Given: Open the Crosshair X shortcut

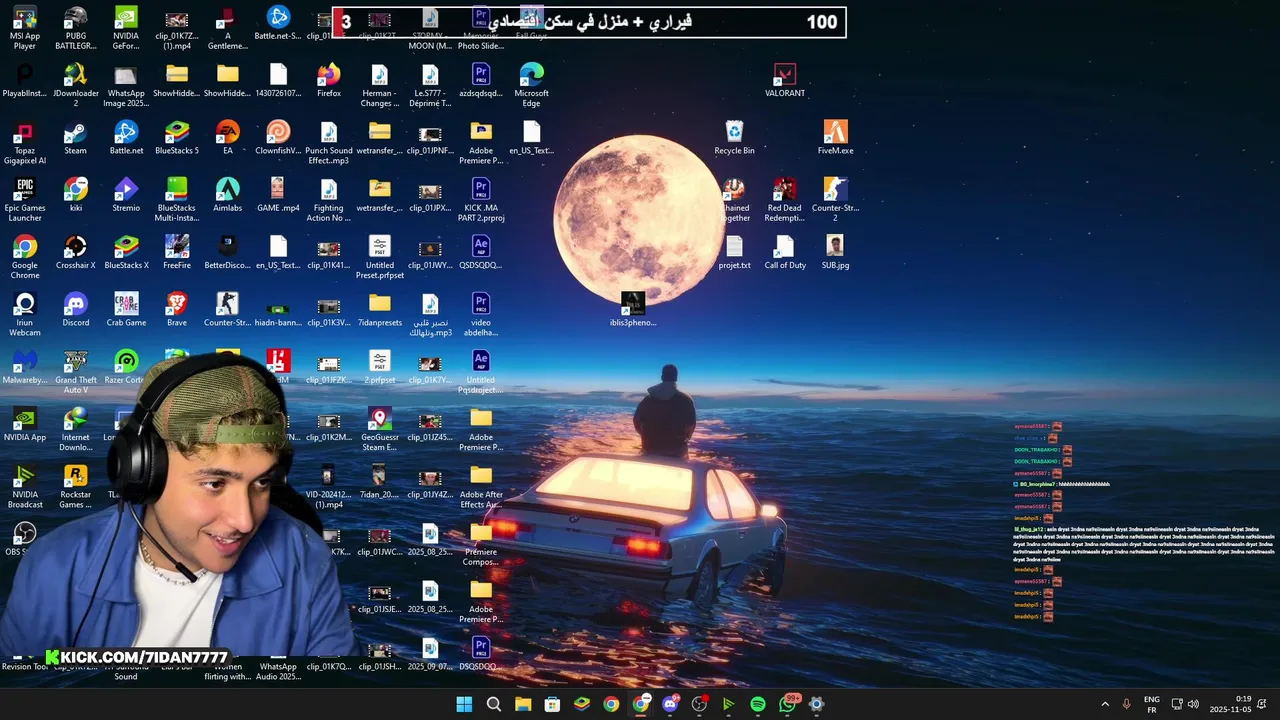Looking at the screenshot, I should 75,252.
